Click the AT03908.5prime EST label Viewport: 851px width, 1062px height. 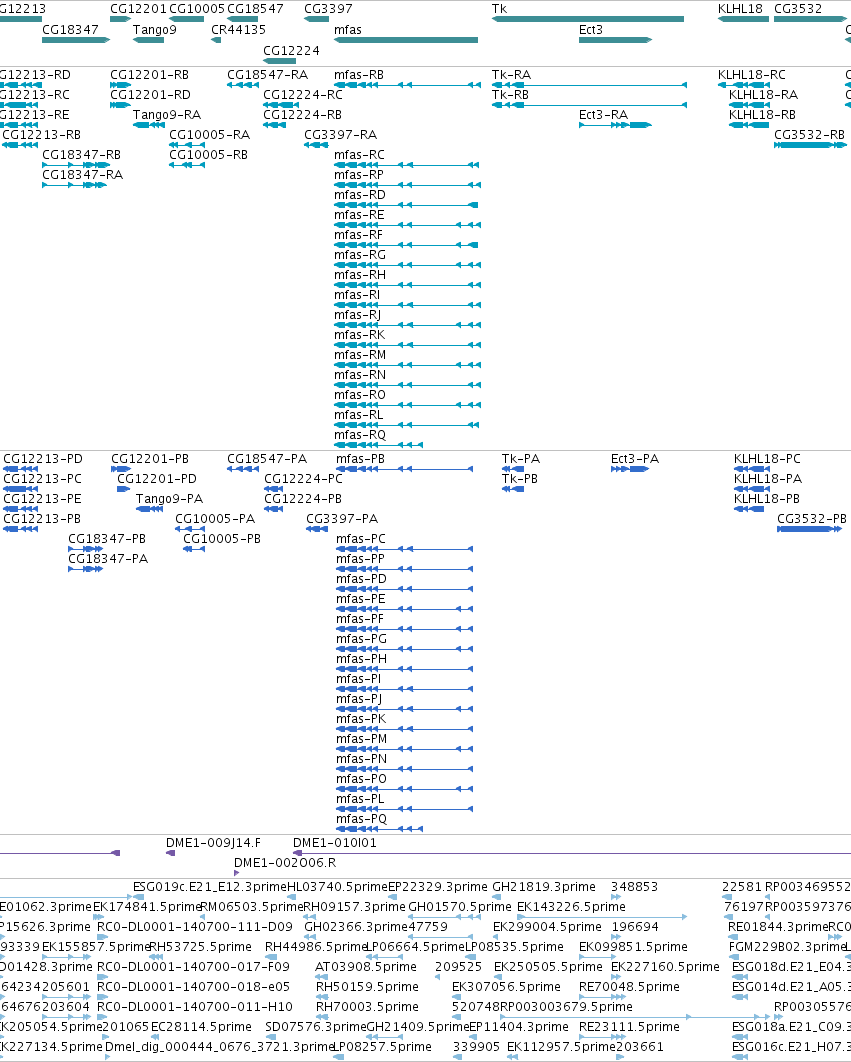[x=366, y=967]
